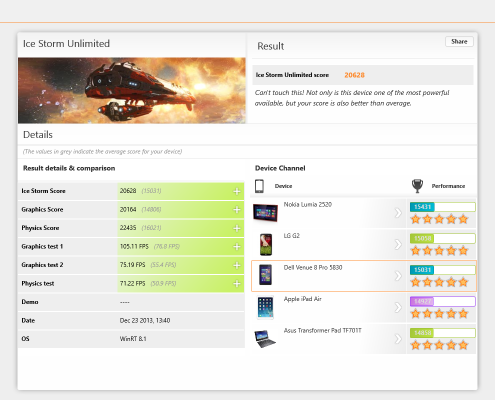Click the plus icon for Graphics test 1

pyautogui.click(x=237, y=247)
